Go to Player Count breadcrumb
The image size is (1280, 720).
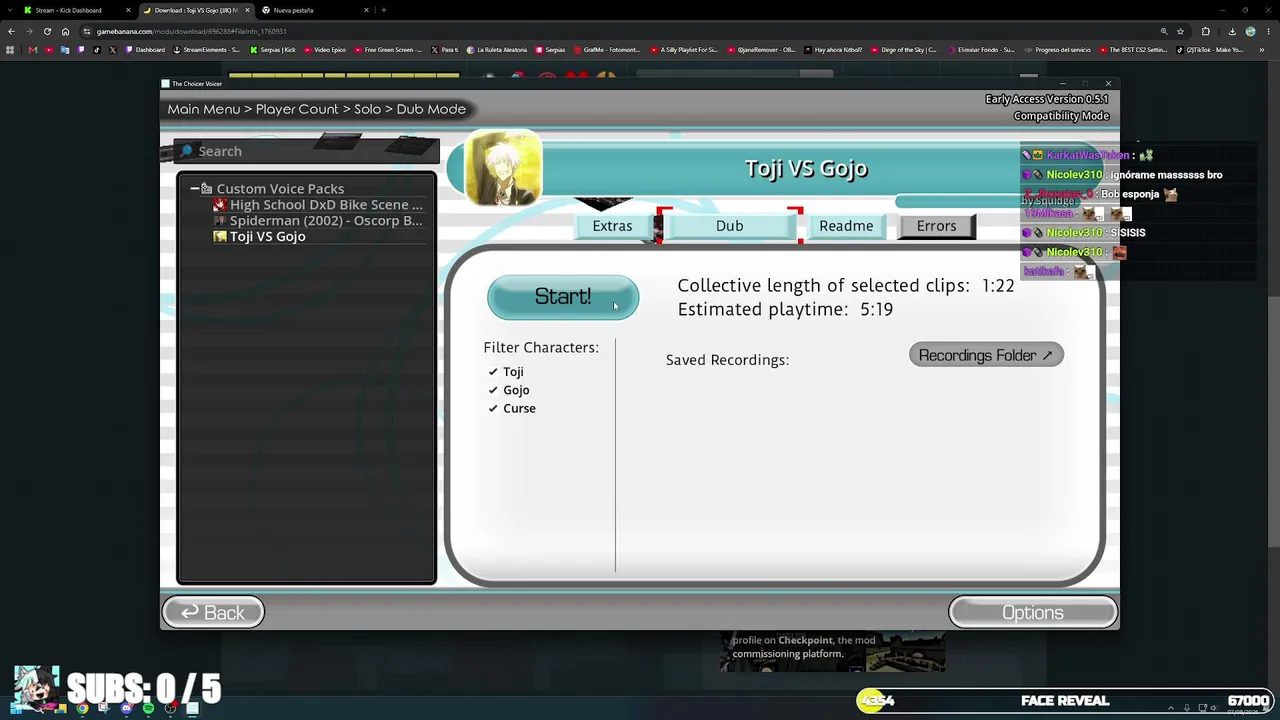pyautogui.click(x=297, y=109)
